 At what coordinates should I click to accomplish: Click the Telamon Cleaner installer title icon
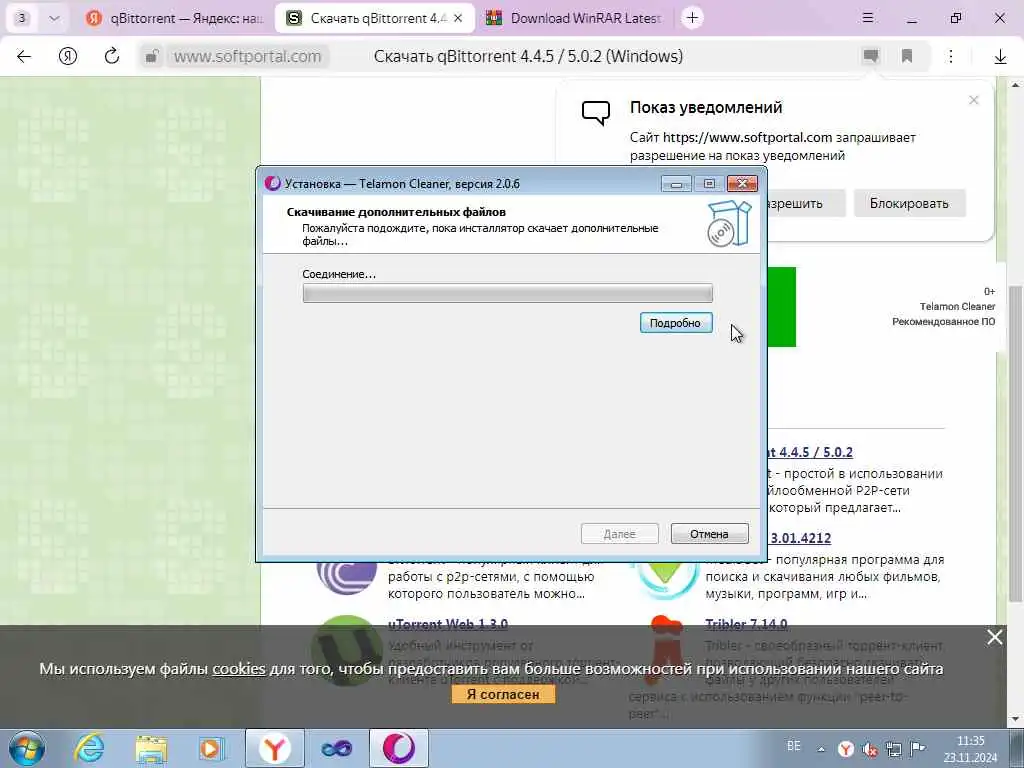pos(272,184)
